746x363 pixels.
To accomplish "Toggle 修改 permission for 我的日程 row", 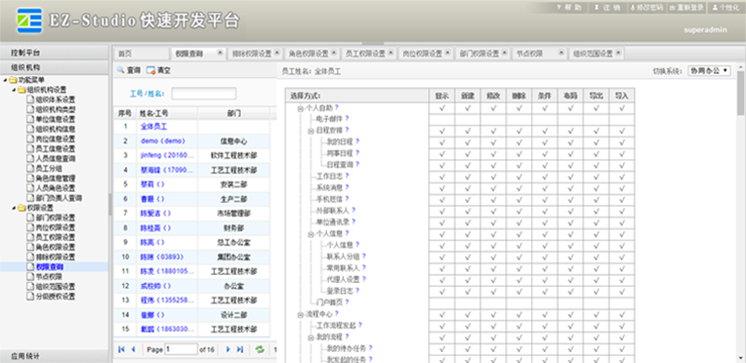I will click(493, 142).
